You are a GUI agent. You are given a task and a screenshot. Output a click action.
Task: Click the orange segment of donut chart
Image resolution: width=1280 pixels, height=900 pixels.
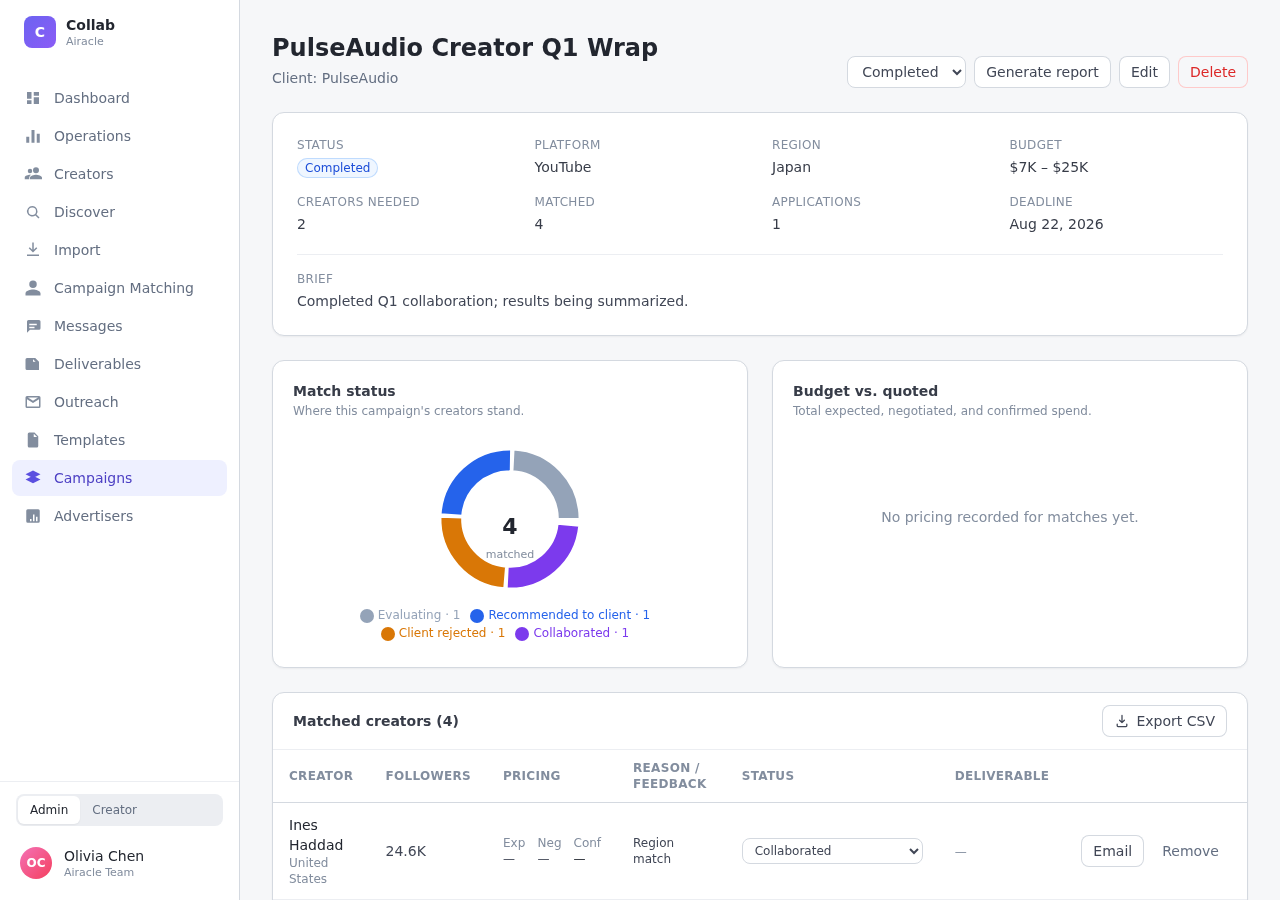point(466,558)
